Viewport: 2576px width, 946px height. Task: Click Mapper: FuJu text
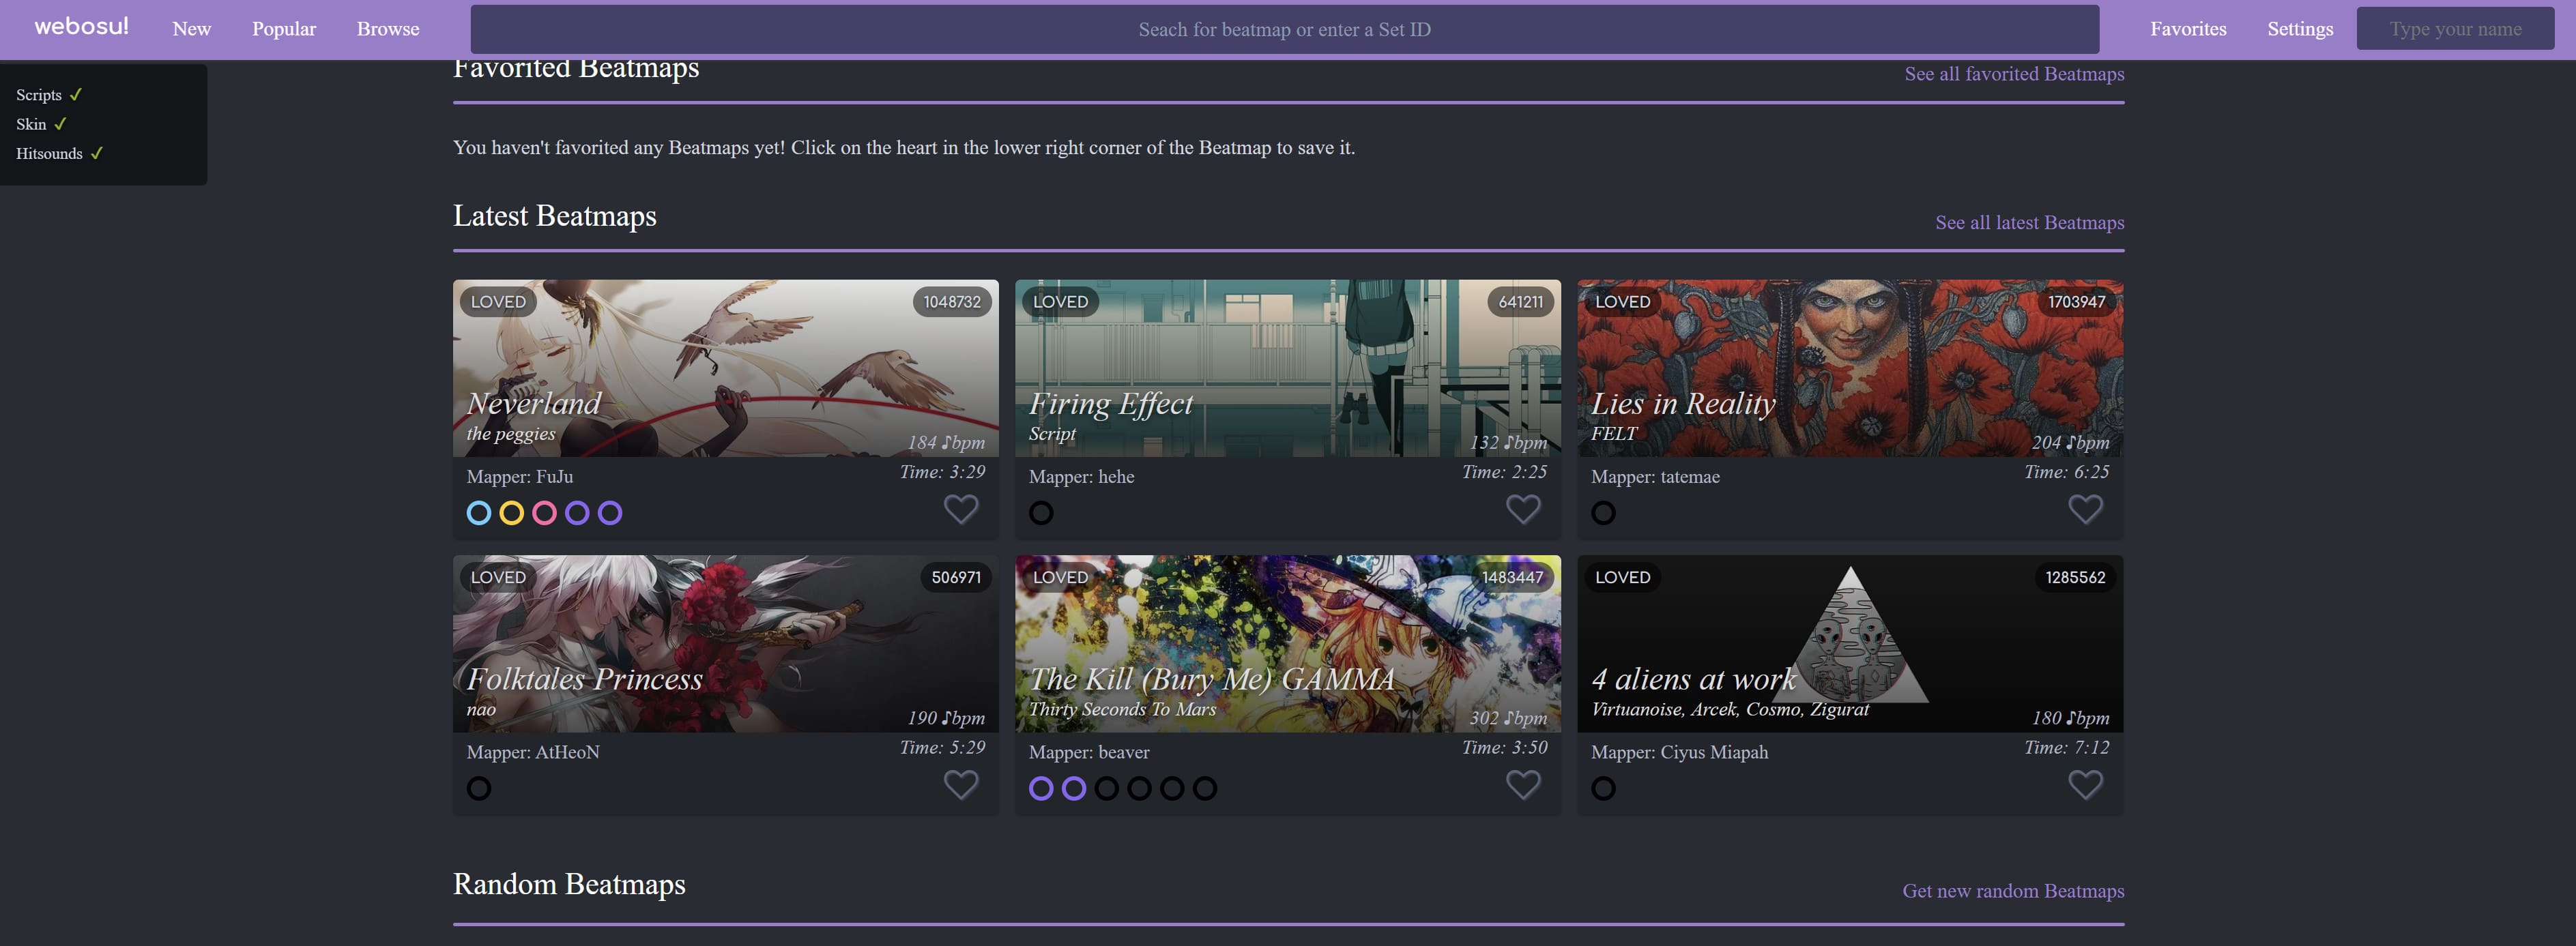click(x=520, y=477)
